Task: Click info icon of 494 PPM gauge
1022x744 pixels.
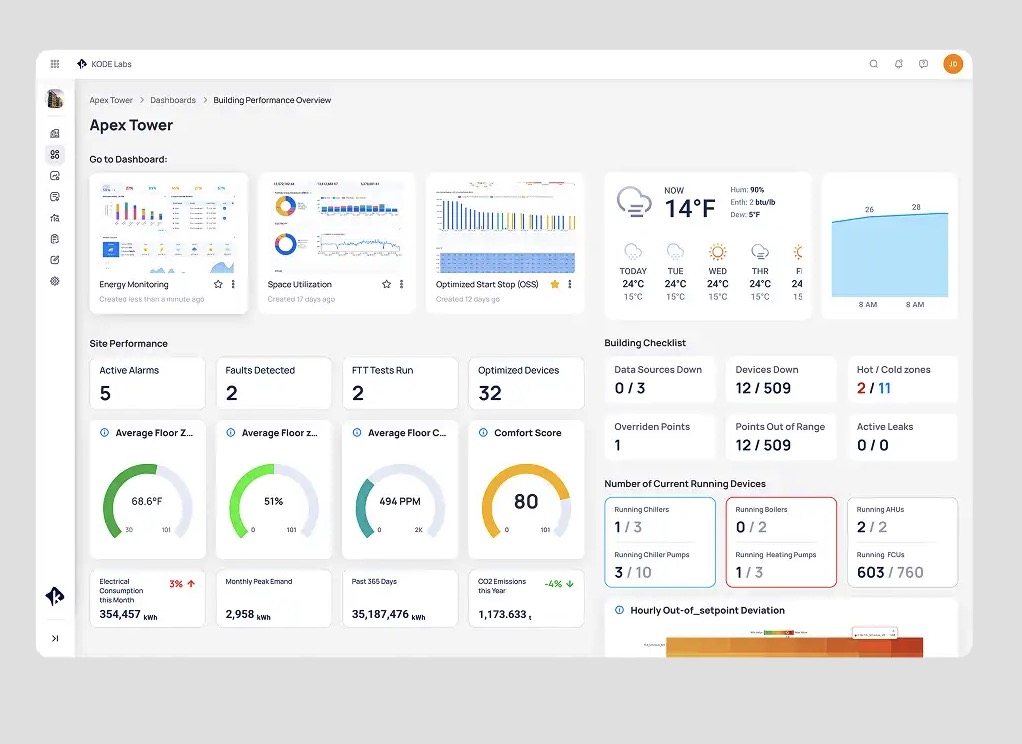Action: [357, 432]
